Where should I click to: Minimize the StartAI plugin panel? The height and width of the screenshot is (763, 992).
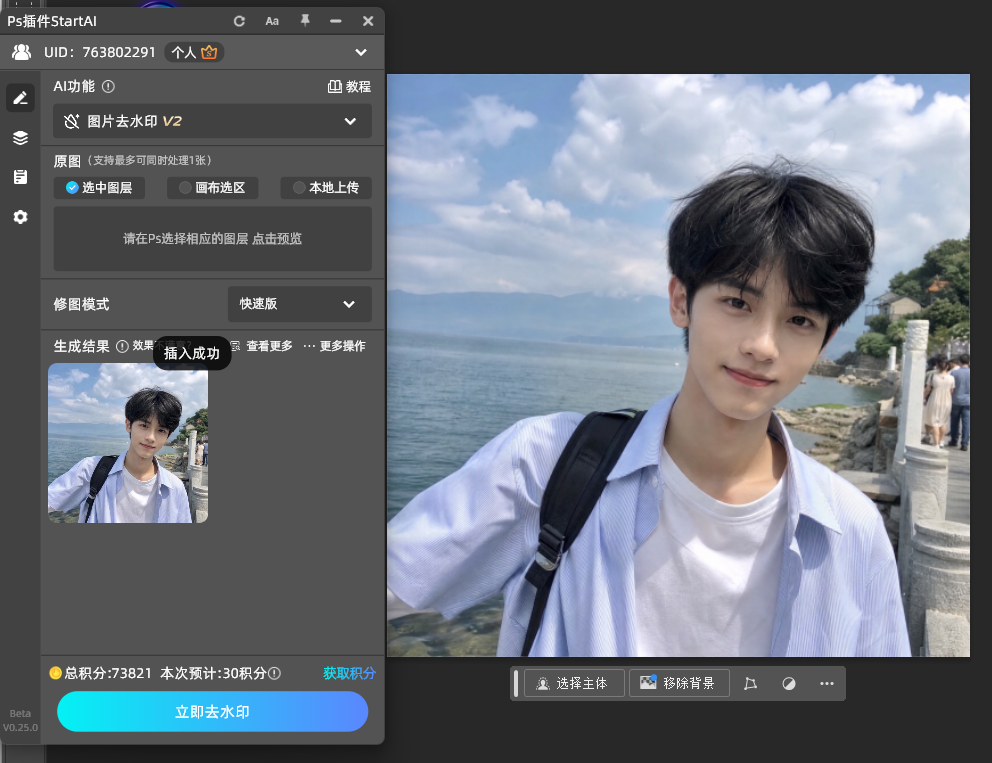click(x=336, y=21)
